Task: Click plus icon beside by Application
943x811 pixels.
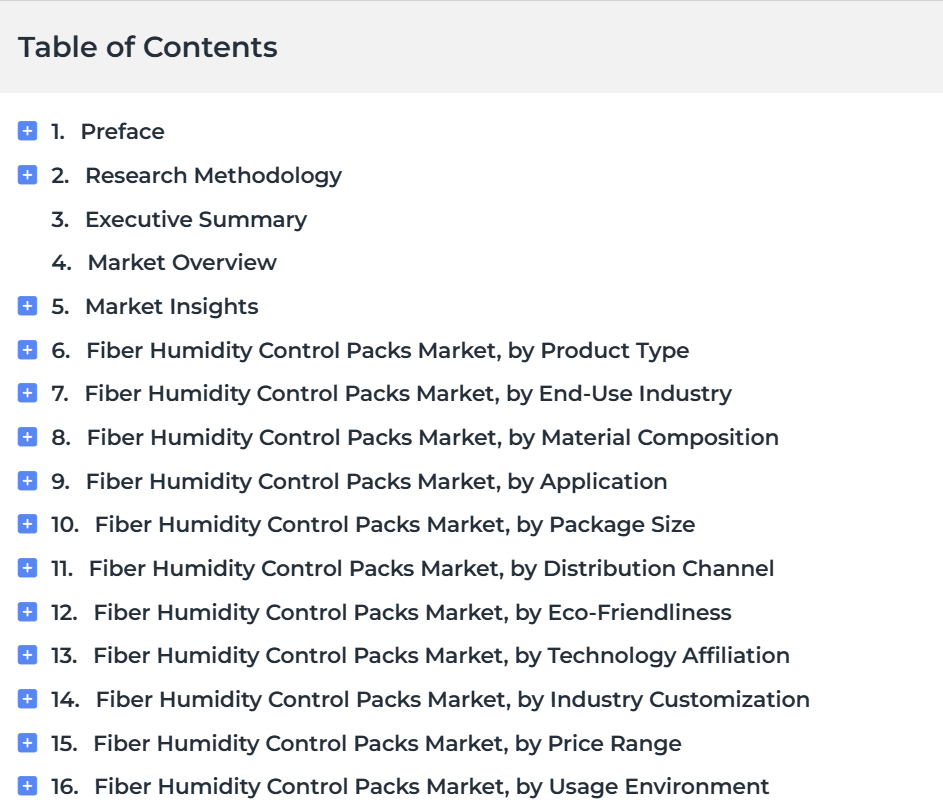Action: coord(27,480)
